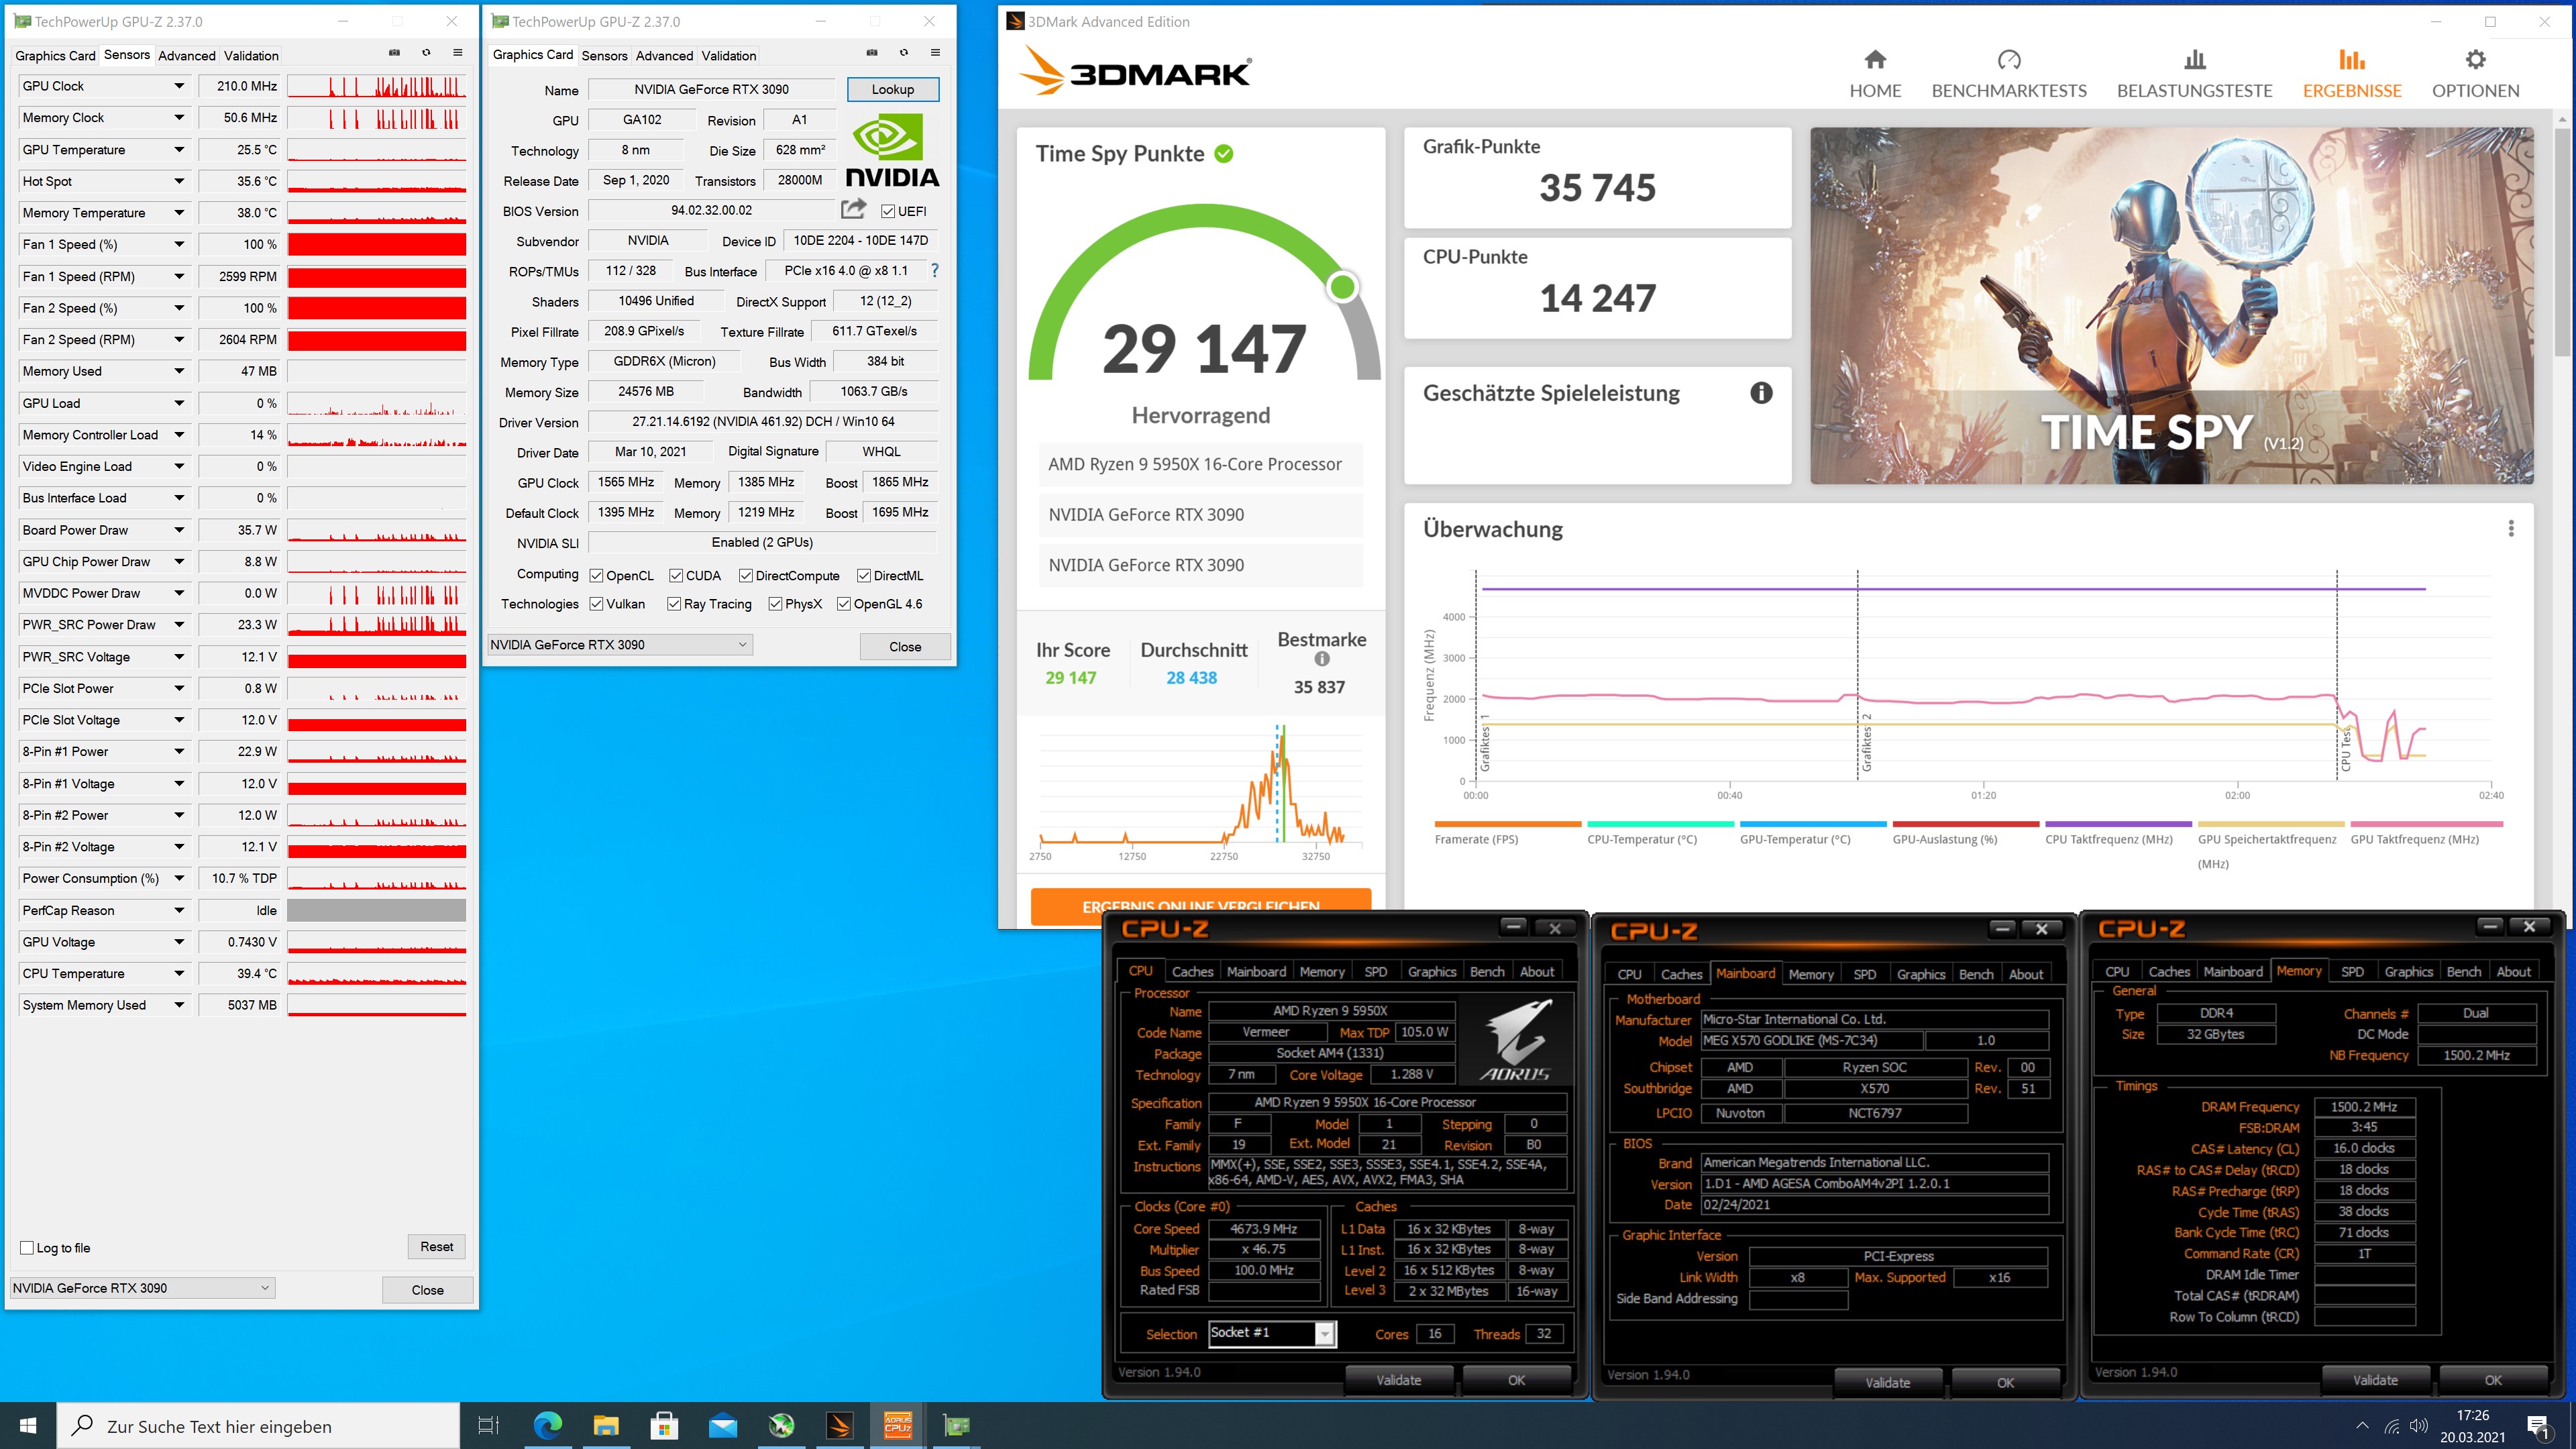Screen dimensions: 2576x1449
Task: Click the camera screenshot icon in GPU-Z Sensors window
Action: (394, 53)
